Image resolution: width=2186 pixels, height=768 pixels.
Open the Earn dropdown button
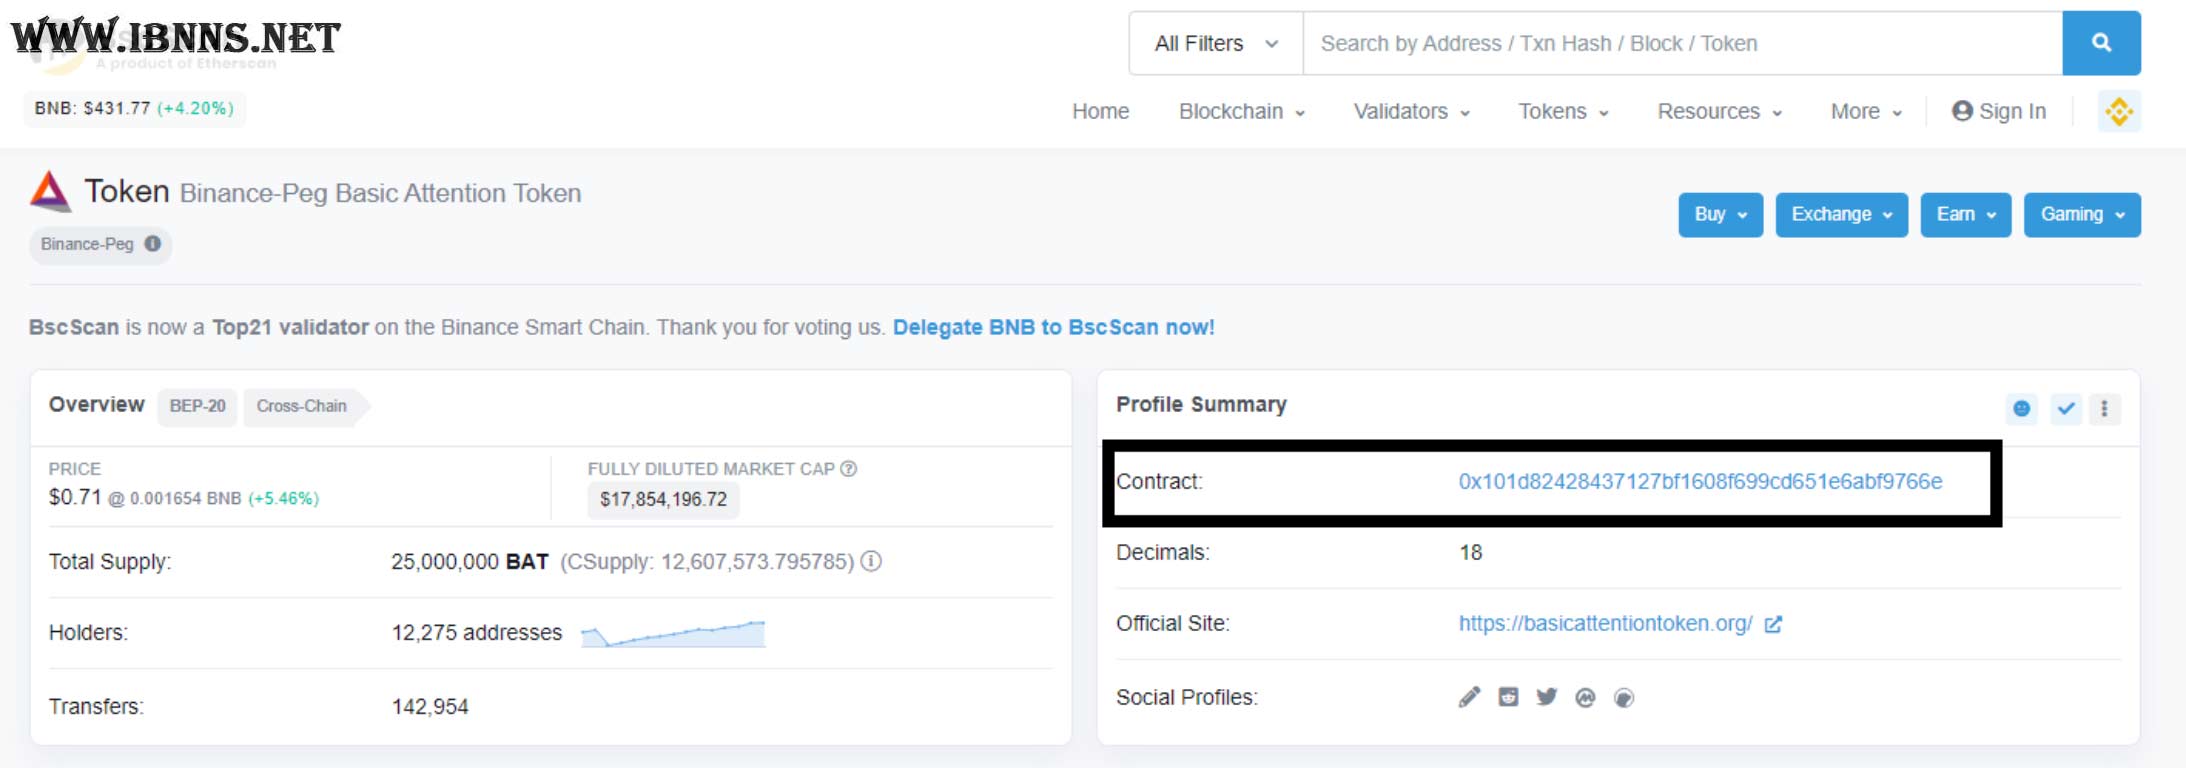coord(1966,215)
